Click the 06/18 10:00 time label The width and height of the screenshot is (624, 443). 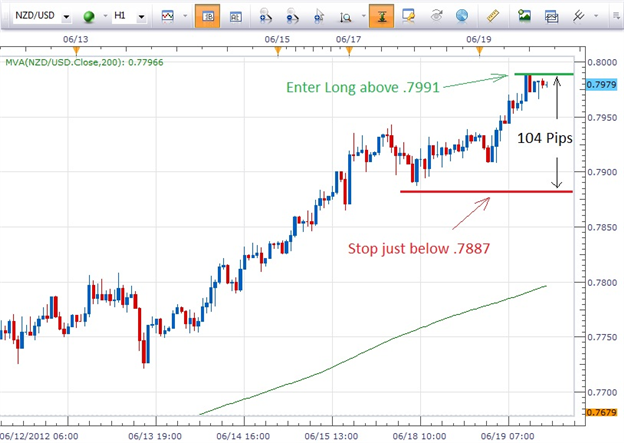[x=419, y=436]
